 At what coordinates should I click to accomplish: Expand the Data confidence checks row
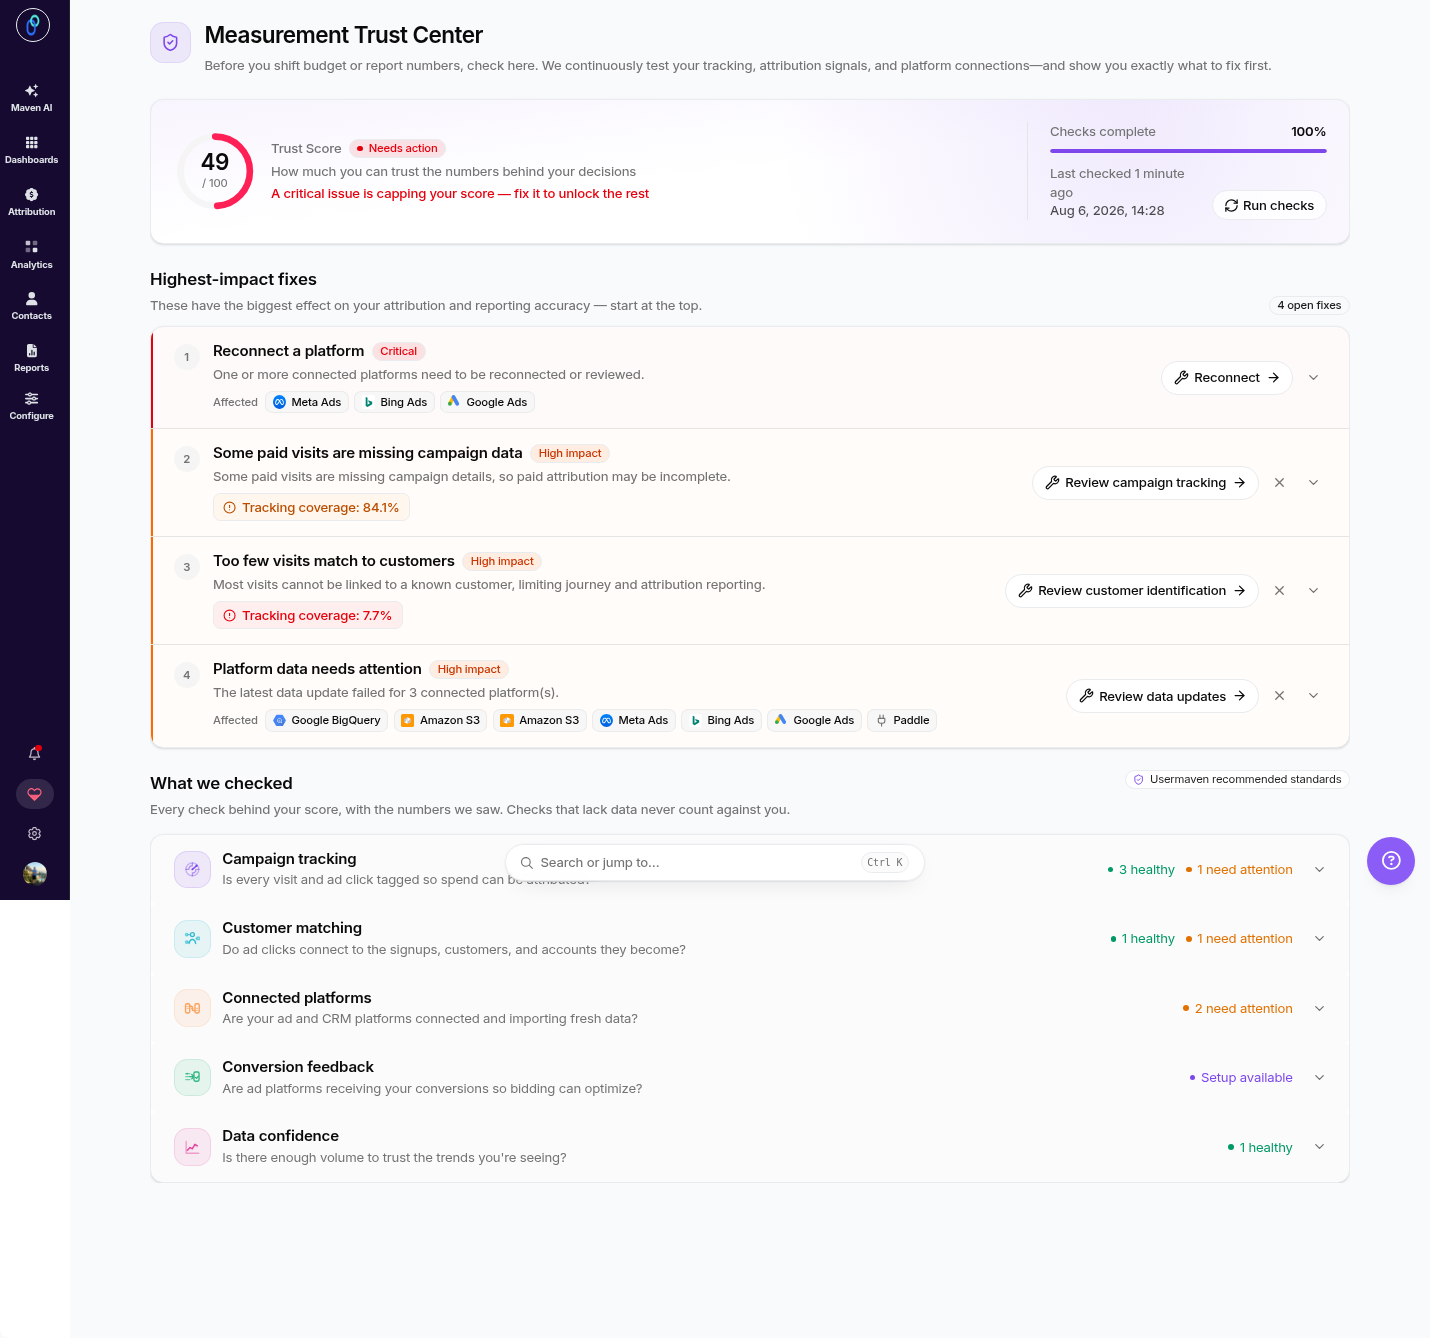click(x=1320, y=1147)
